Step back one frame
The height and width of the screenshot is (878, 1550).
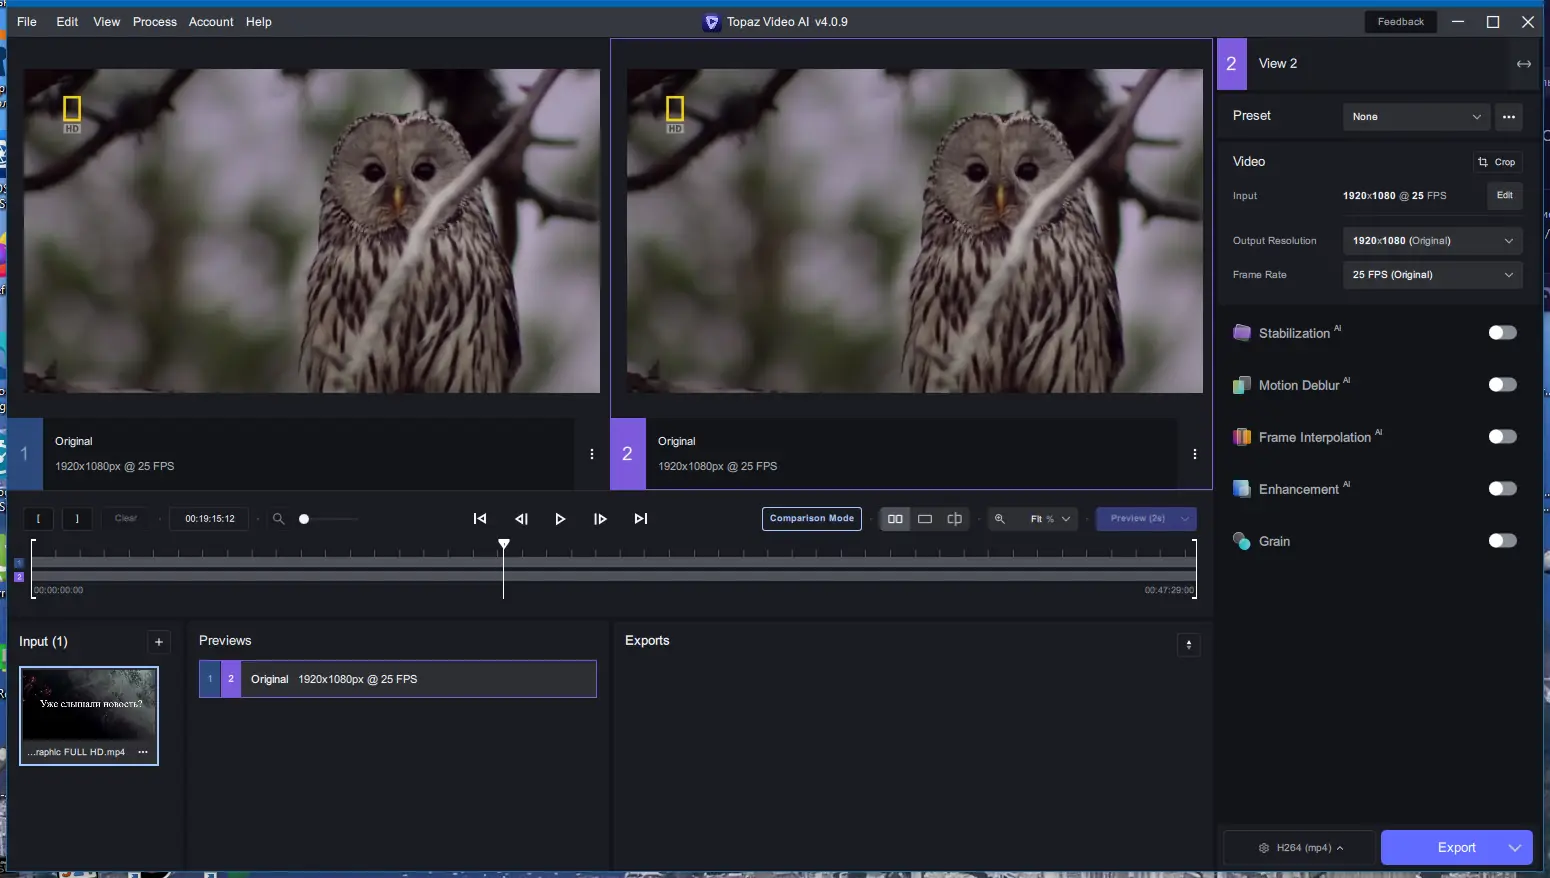click(x=521, y=519)
